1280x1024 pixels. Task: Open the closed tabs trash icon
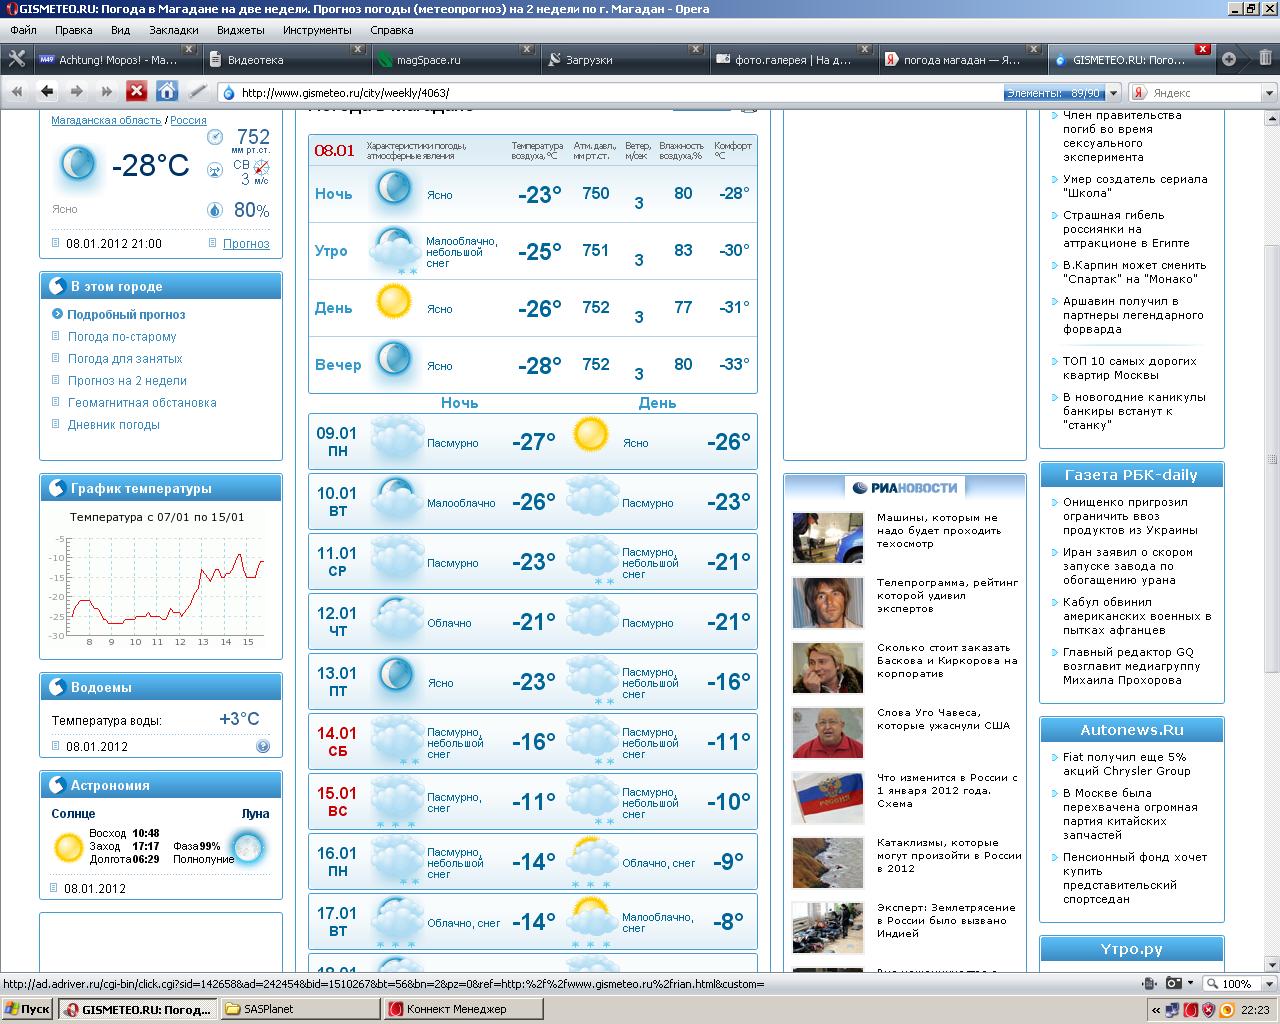(x=1265, y=58)
